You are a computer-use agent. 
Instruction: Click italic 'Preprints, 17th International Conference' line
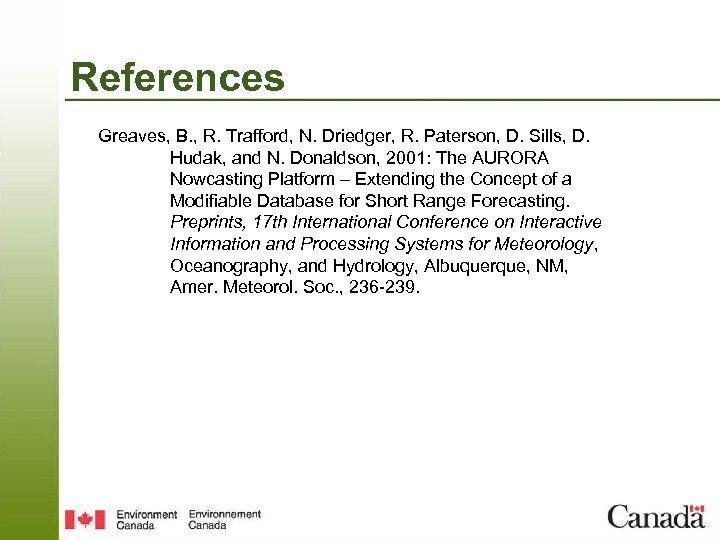(x=386, y=222)
